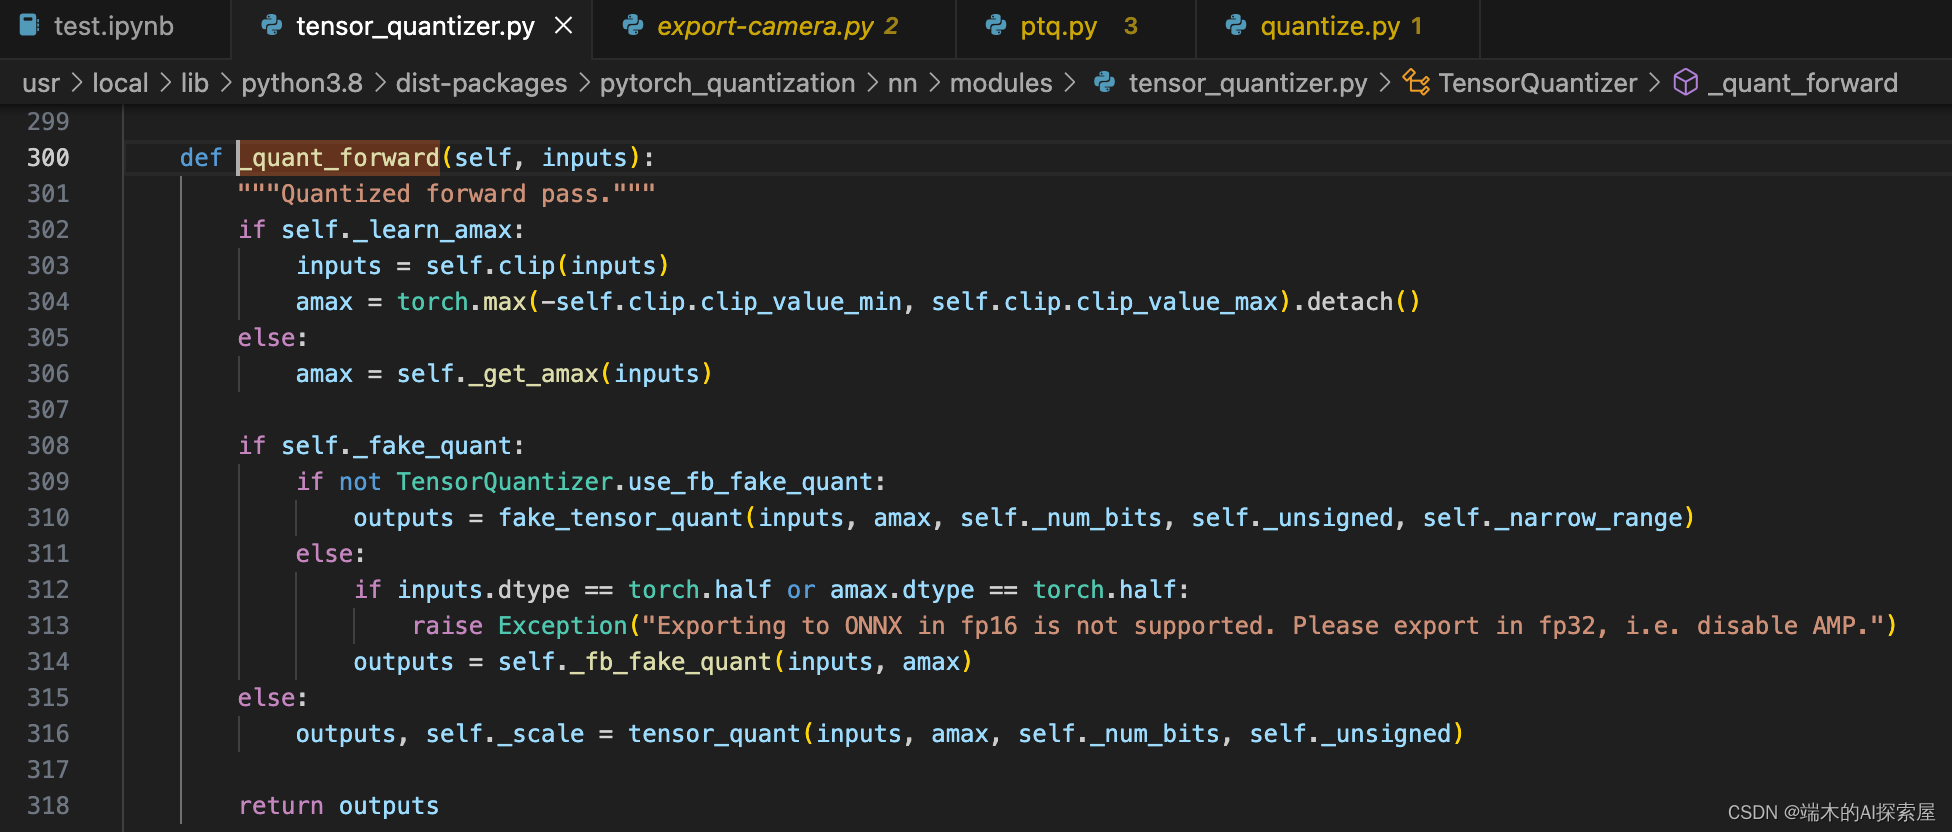The height and width of the screenshot is (832, 1952).
Task: Click line number 306 in the gutter
Action: tap(48, 374)
